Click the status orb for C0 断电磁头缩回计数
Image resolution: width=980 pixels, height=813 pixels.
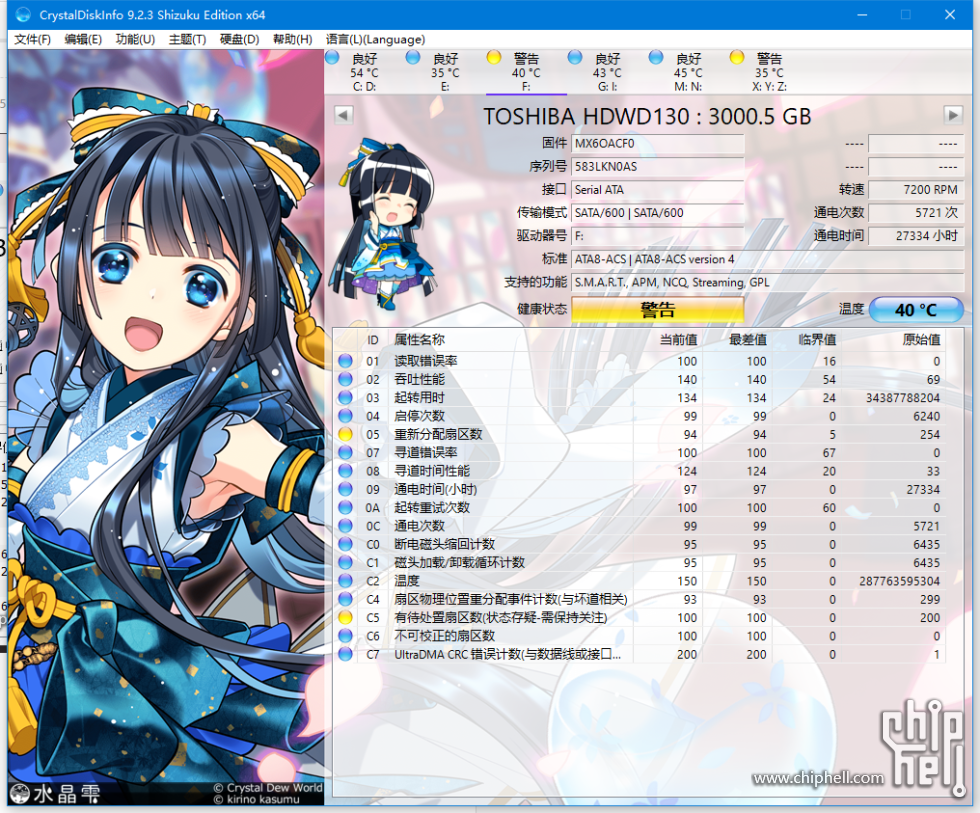tap(345, 544)
